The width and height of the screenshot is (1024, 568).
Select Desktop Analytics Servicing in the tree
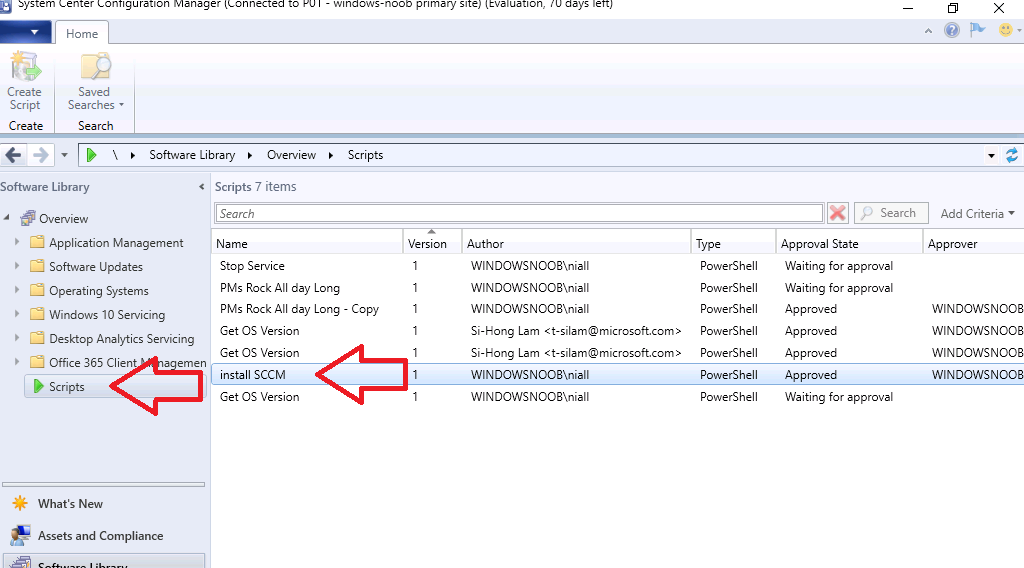coord(121,339)
